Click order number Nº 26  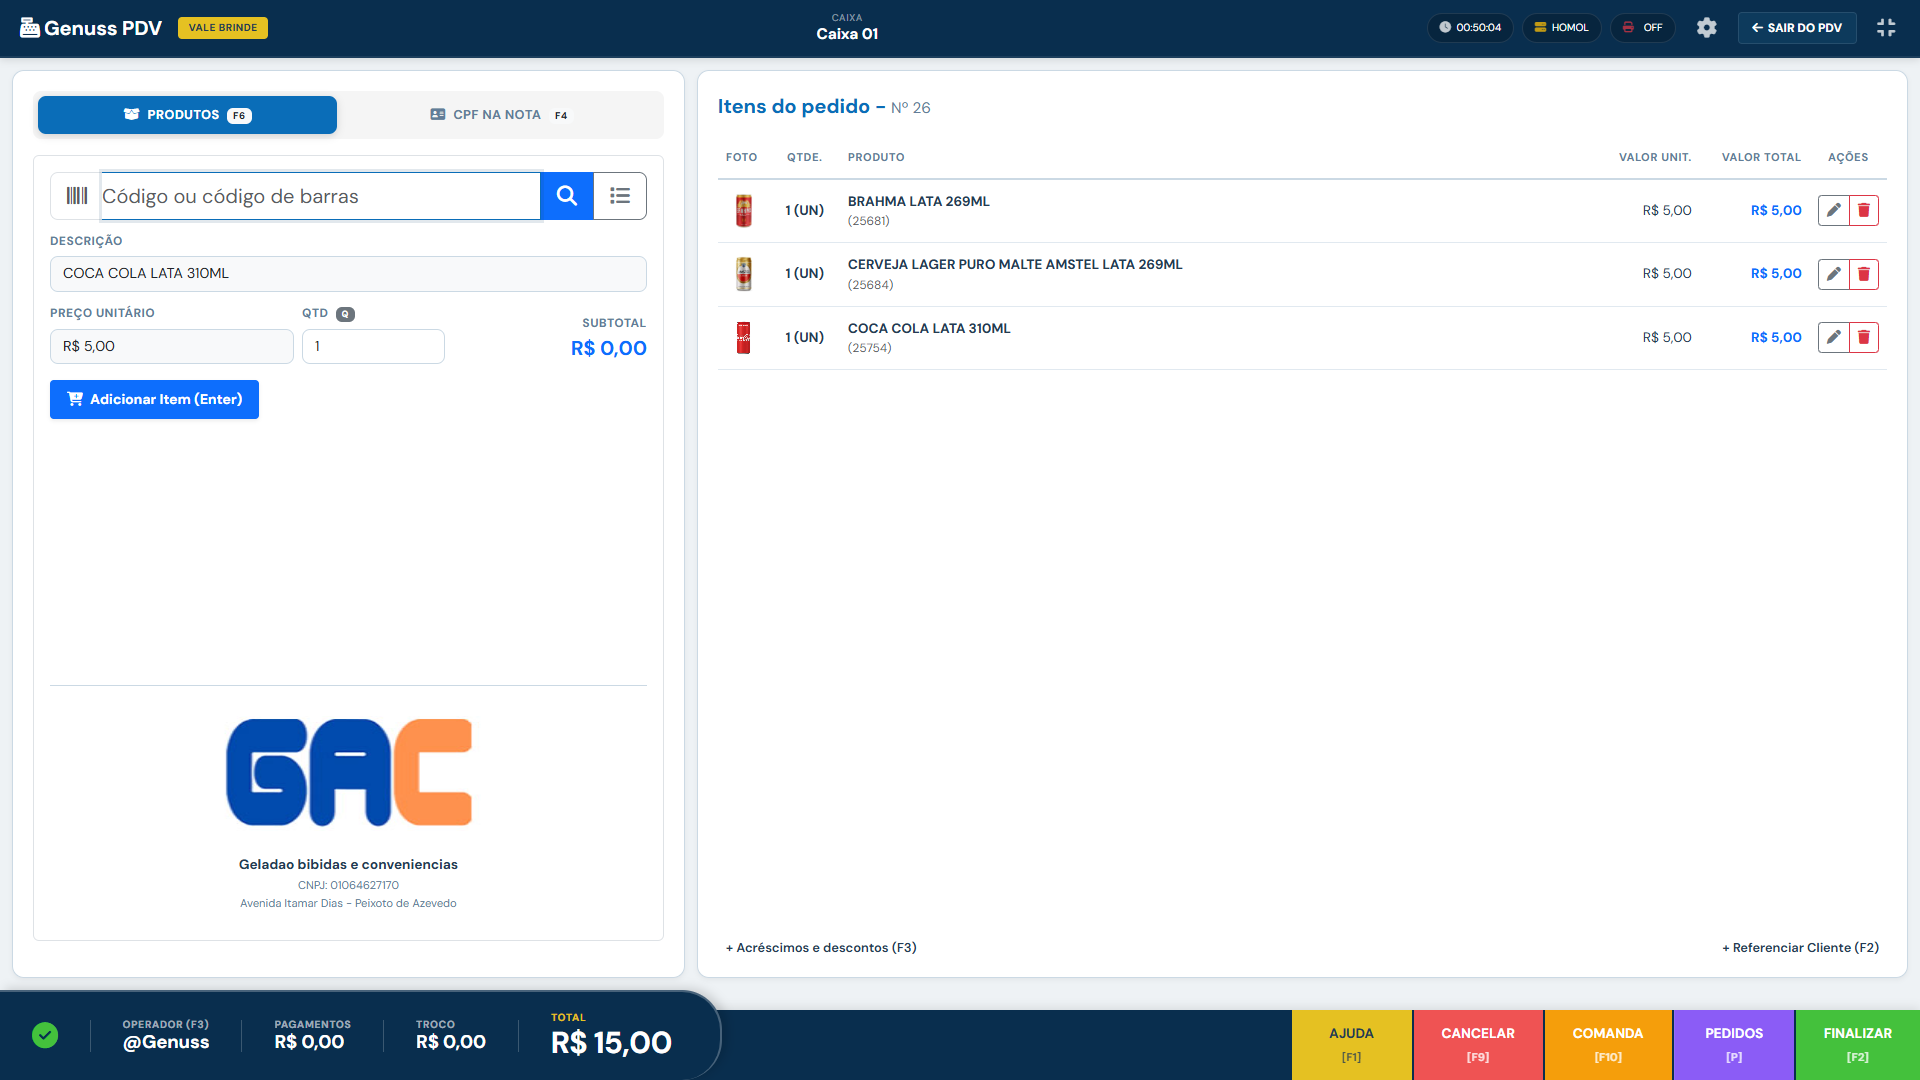[910, 108]
